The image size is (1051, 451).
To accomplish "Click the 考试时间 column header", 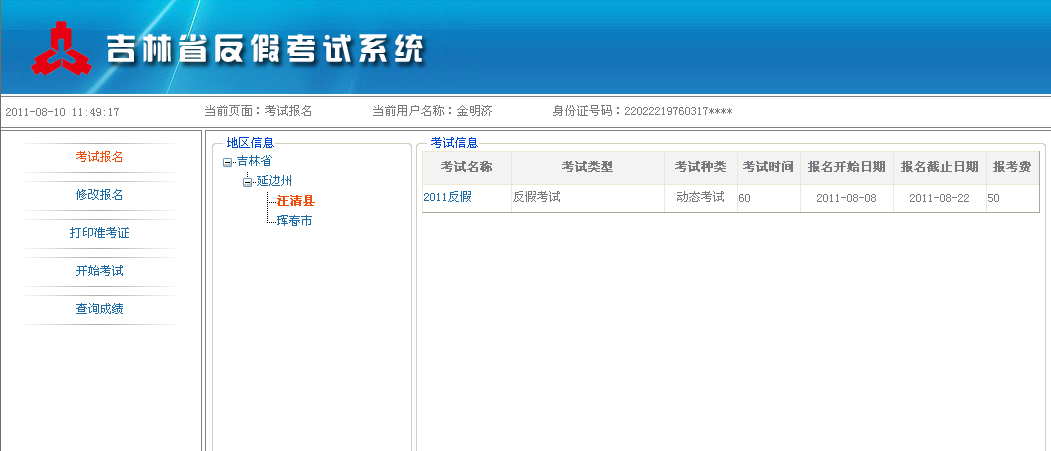I will [769, 168].
